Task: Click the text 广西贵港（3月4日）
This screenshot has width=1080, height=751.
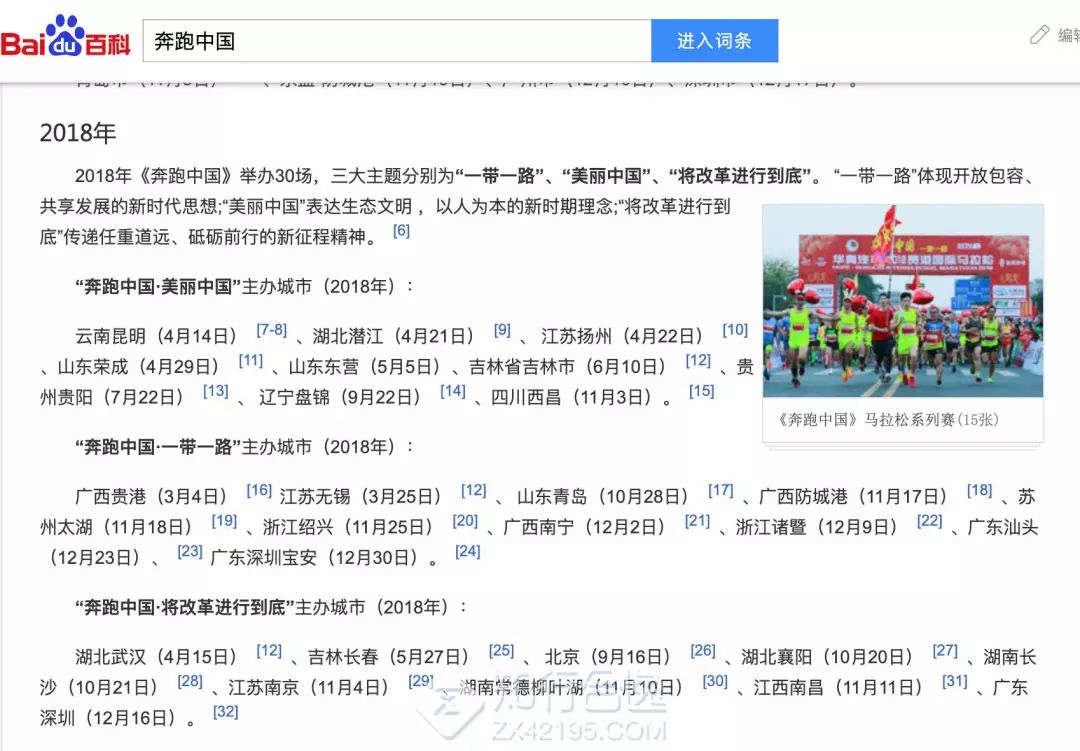Action: (x=152, y=496)
